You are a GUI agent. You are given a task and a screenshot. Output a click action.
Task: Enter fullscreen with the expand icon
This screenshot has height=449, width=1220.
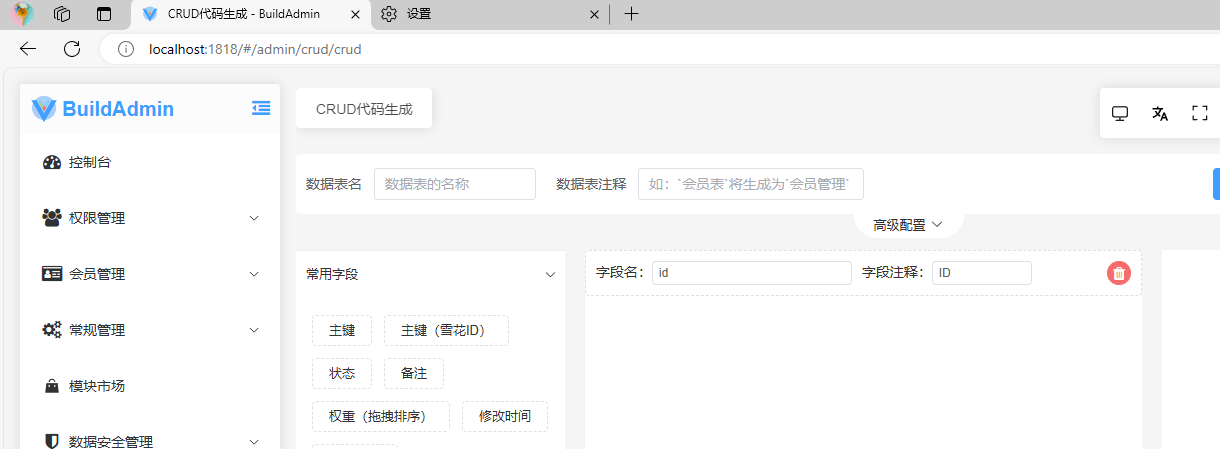(x=1200, y=113)
